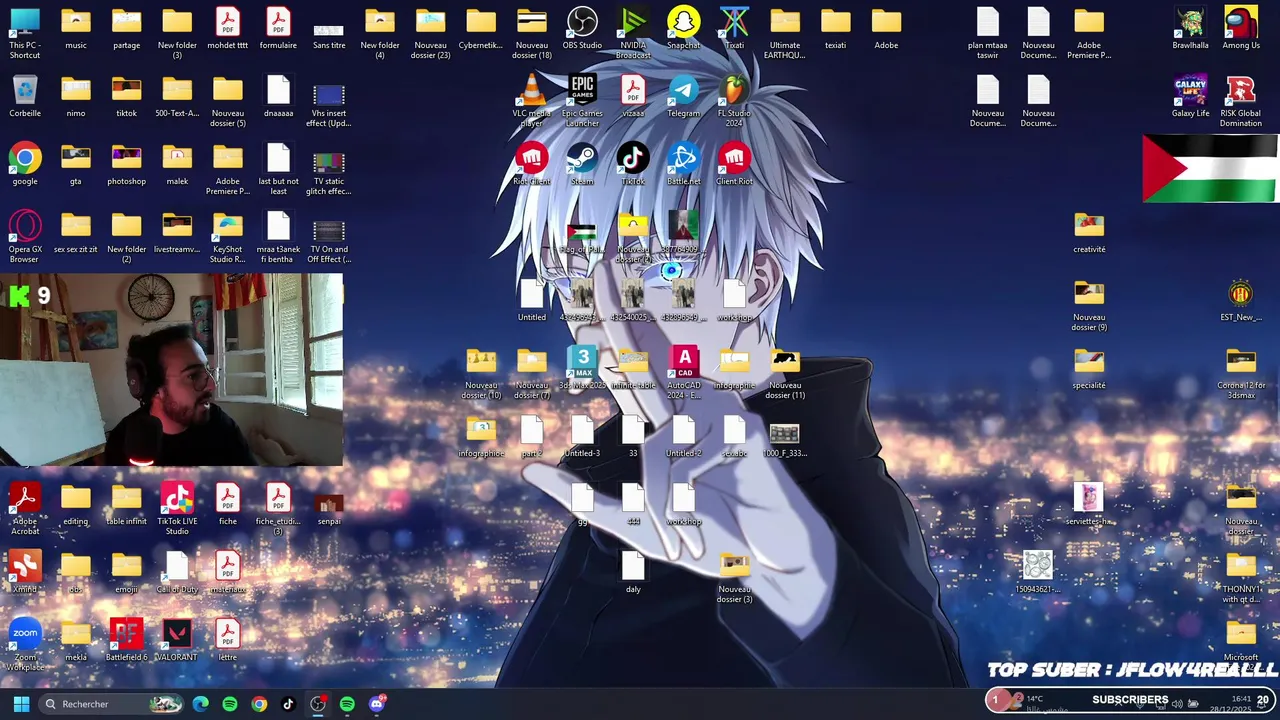Click the Rechercher taskbar search box
Image resolution: width=1280 pixels, height=720 pixels.
tap(110, 704)
